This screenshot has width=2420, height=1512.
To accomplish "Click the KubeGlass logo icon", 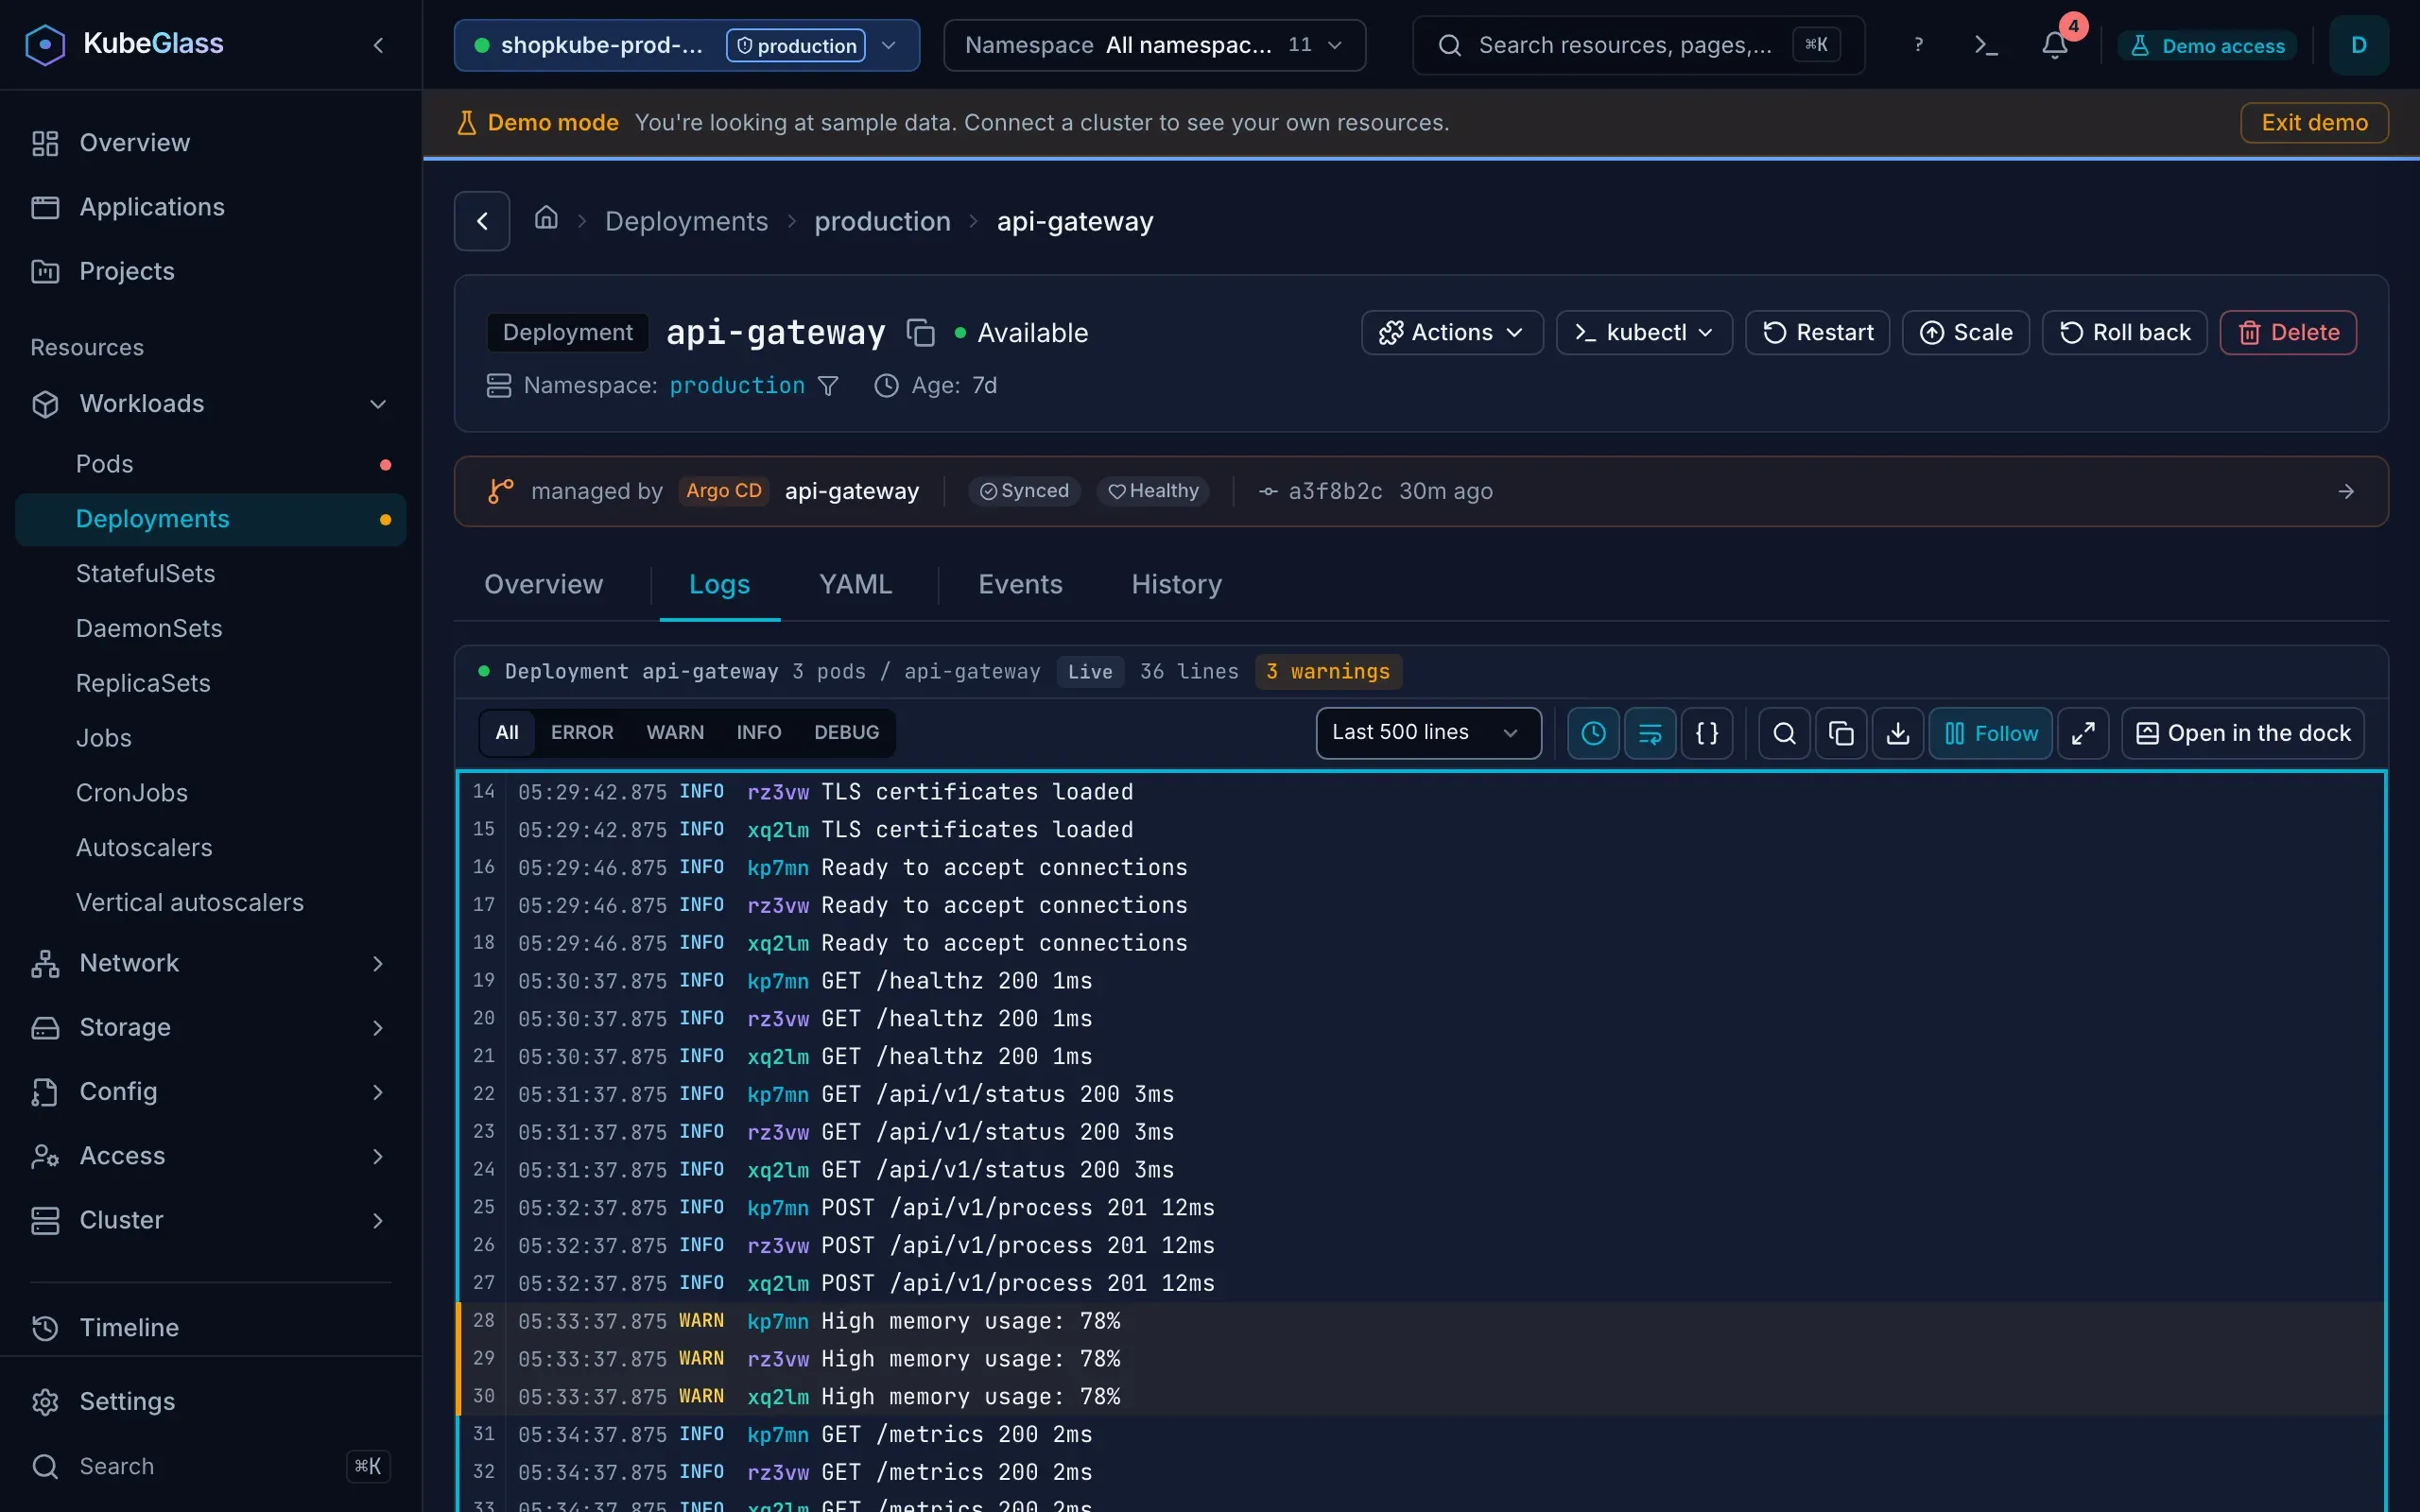I will tap(45, 45).
